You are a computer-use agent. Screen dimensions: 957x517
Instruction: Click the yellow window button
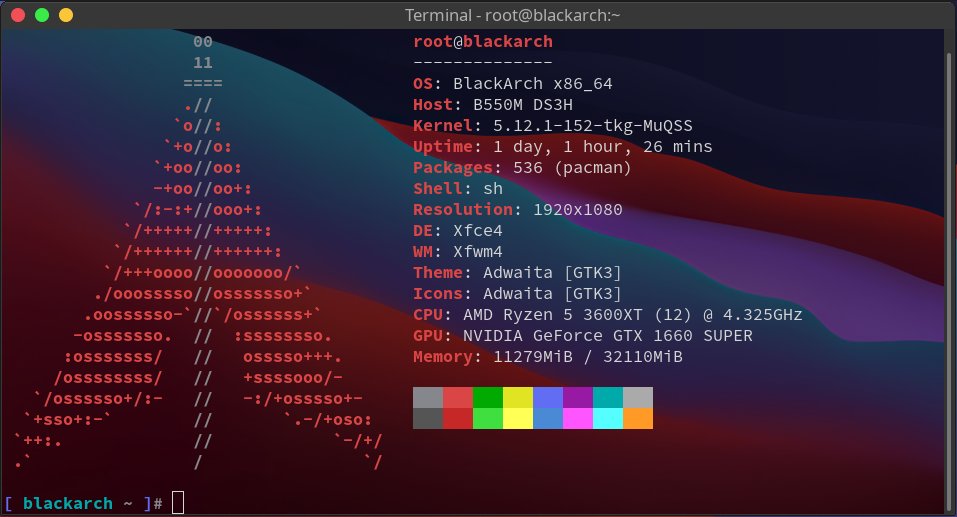click(65, 15)
